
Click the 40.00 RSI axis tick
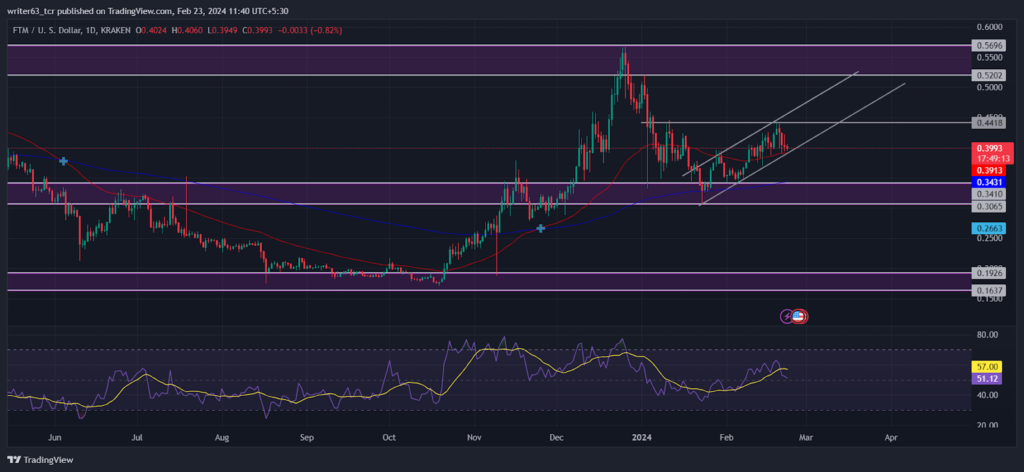[x=988, y=395]
